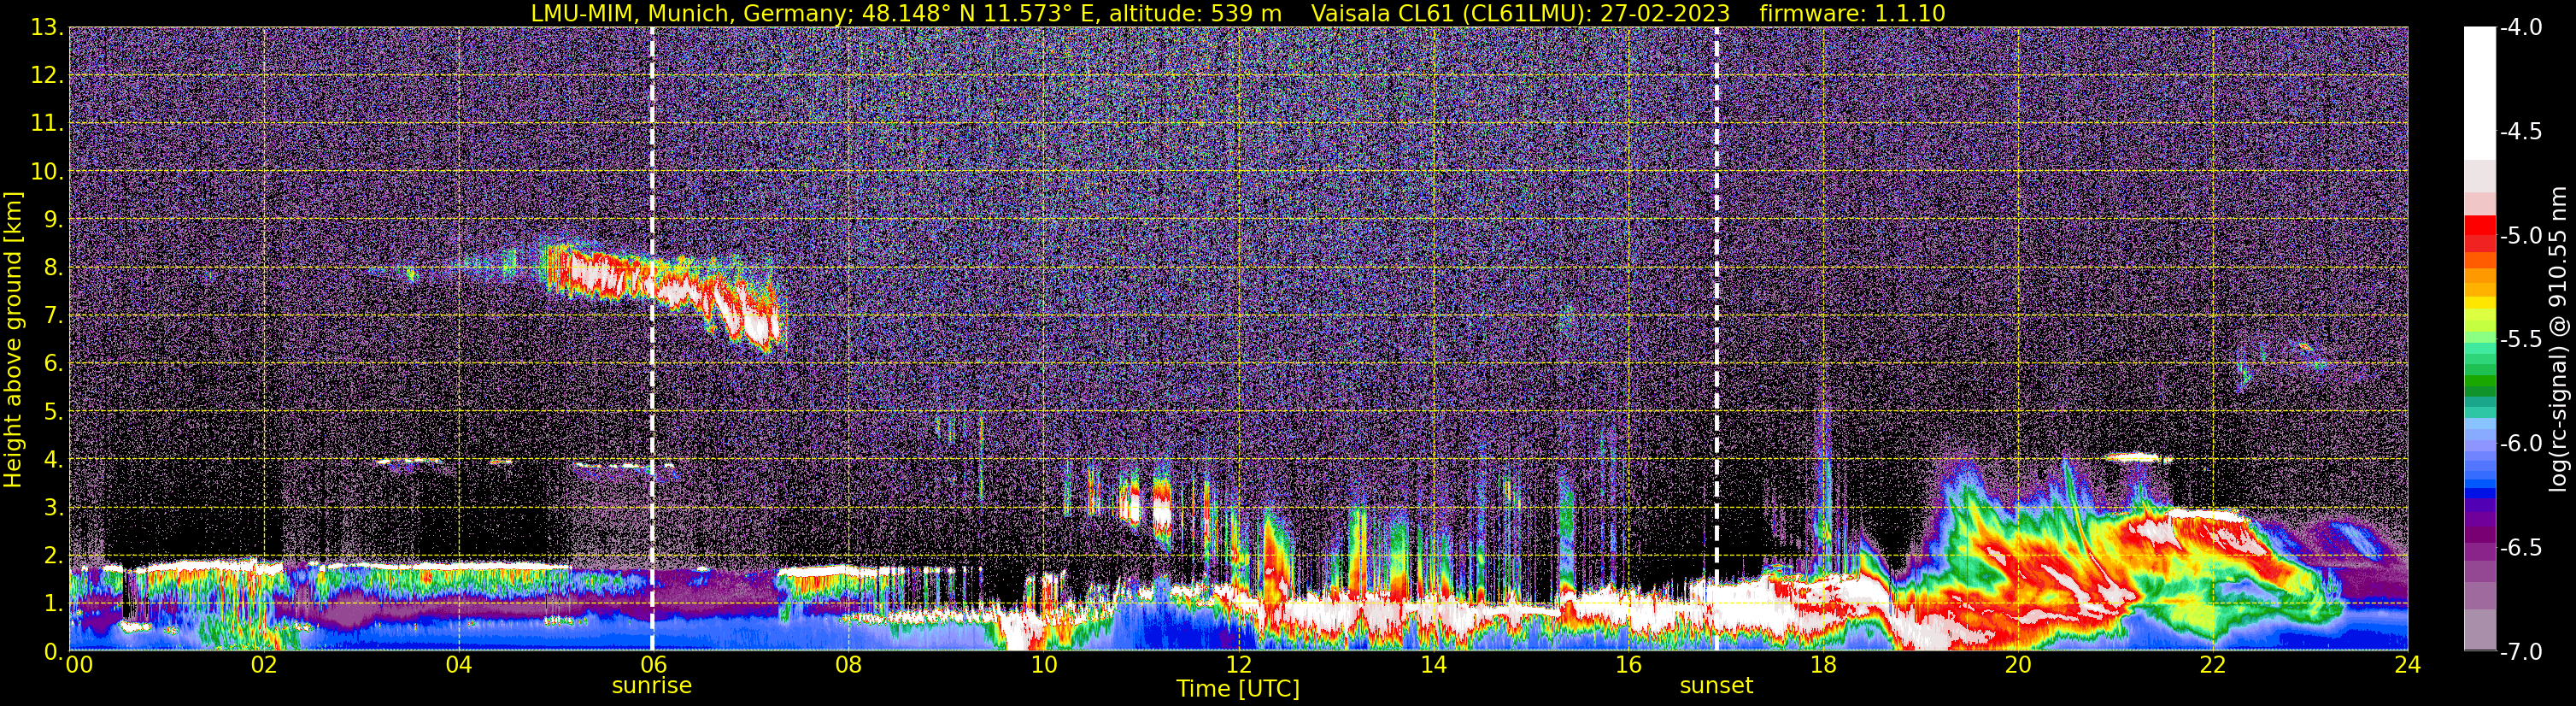Click the time axis tick "18"

click(1823, 665)
